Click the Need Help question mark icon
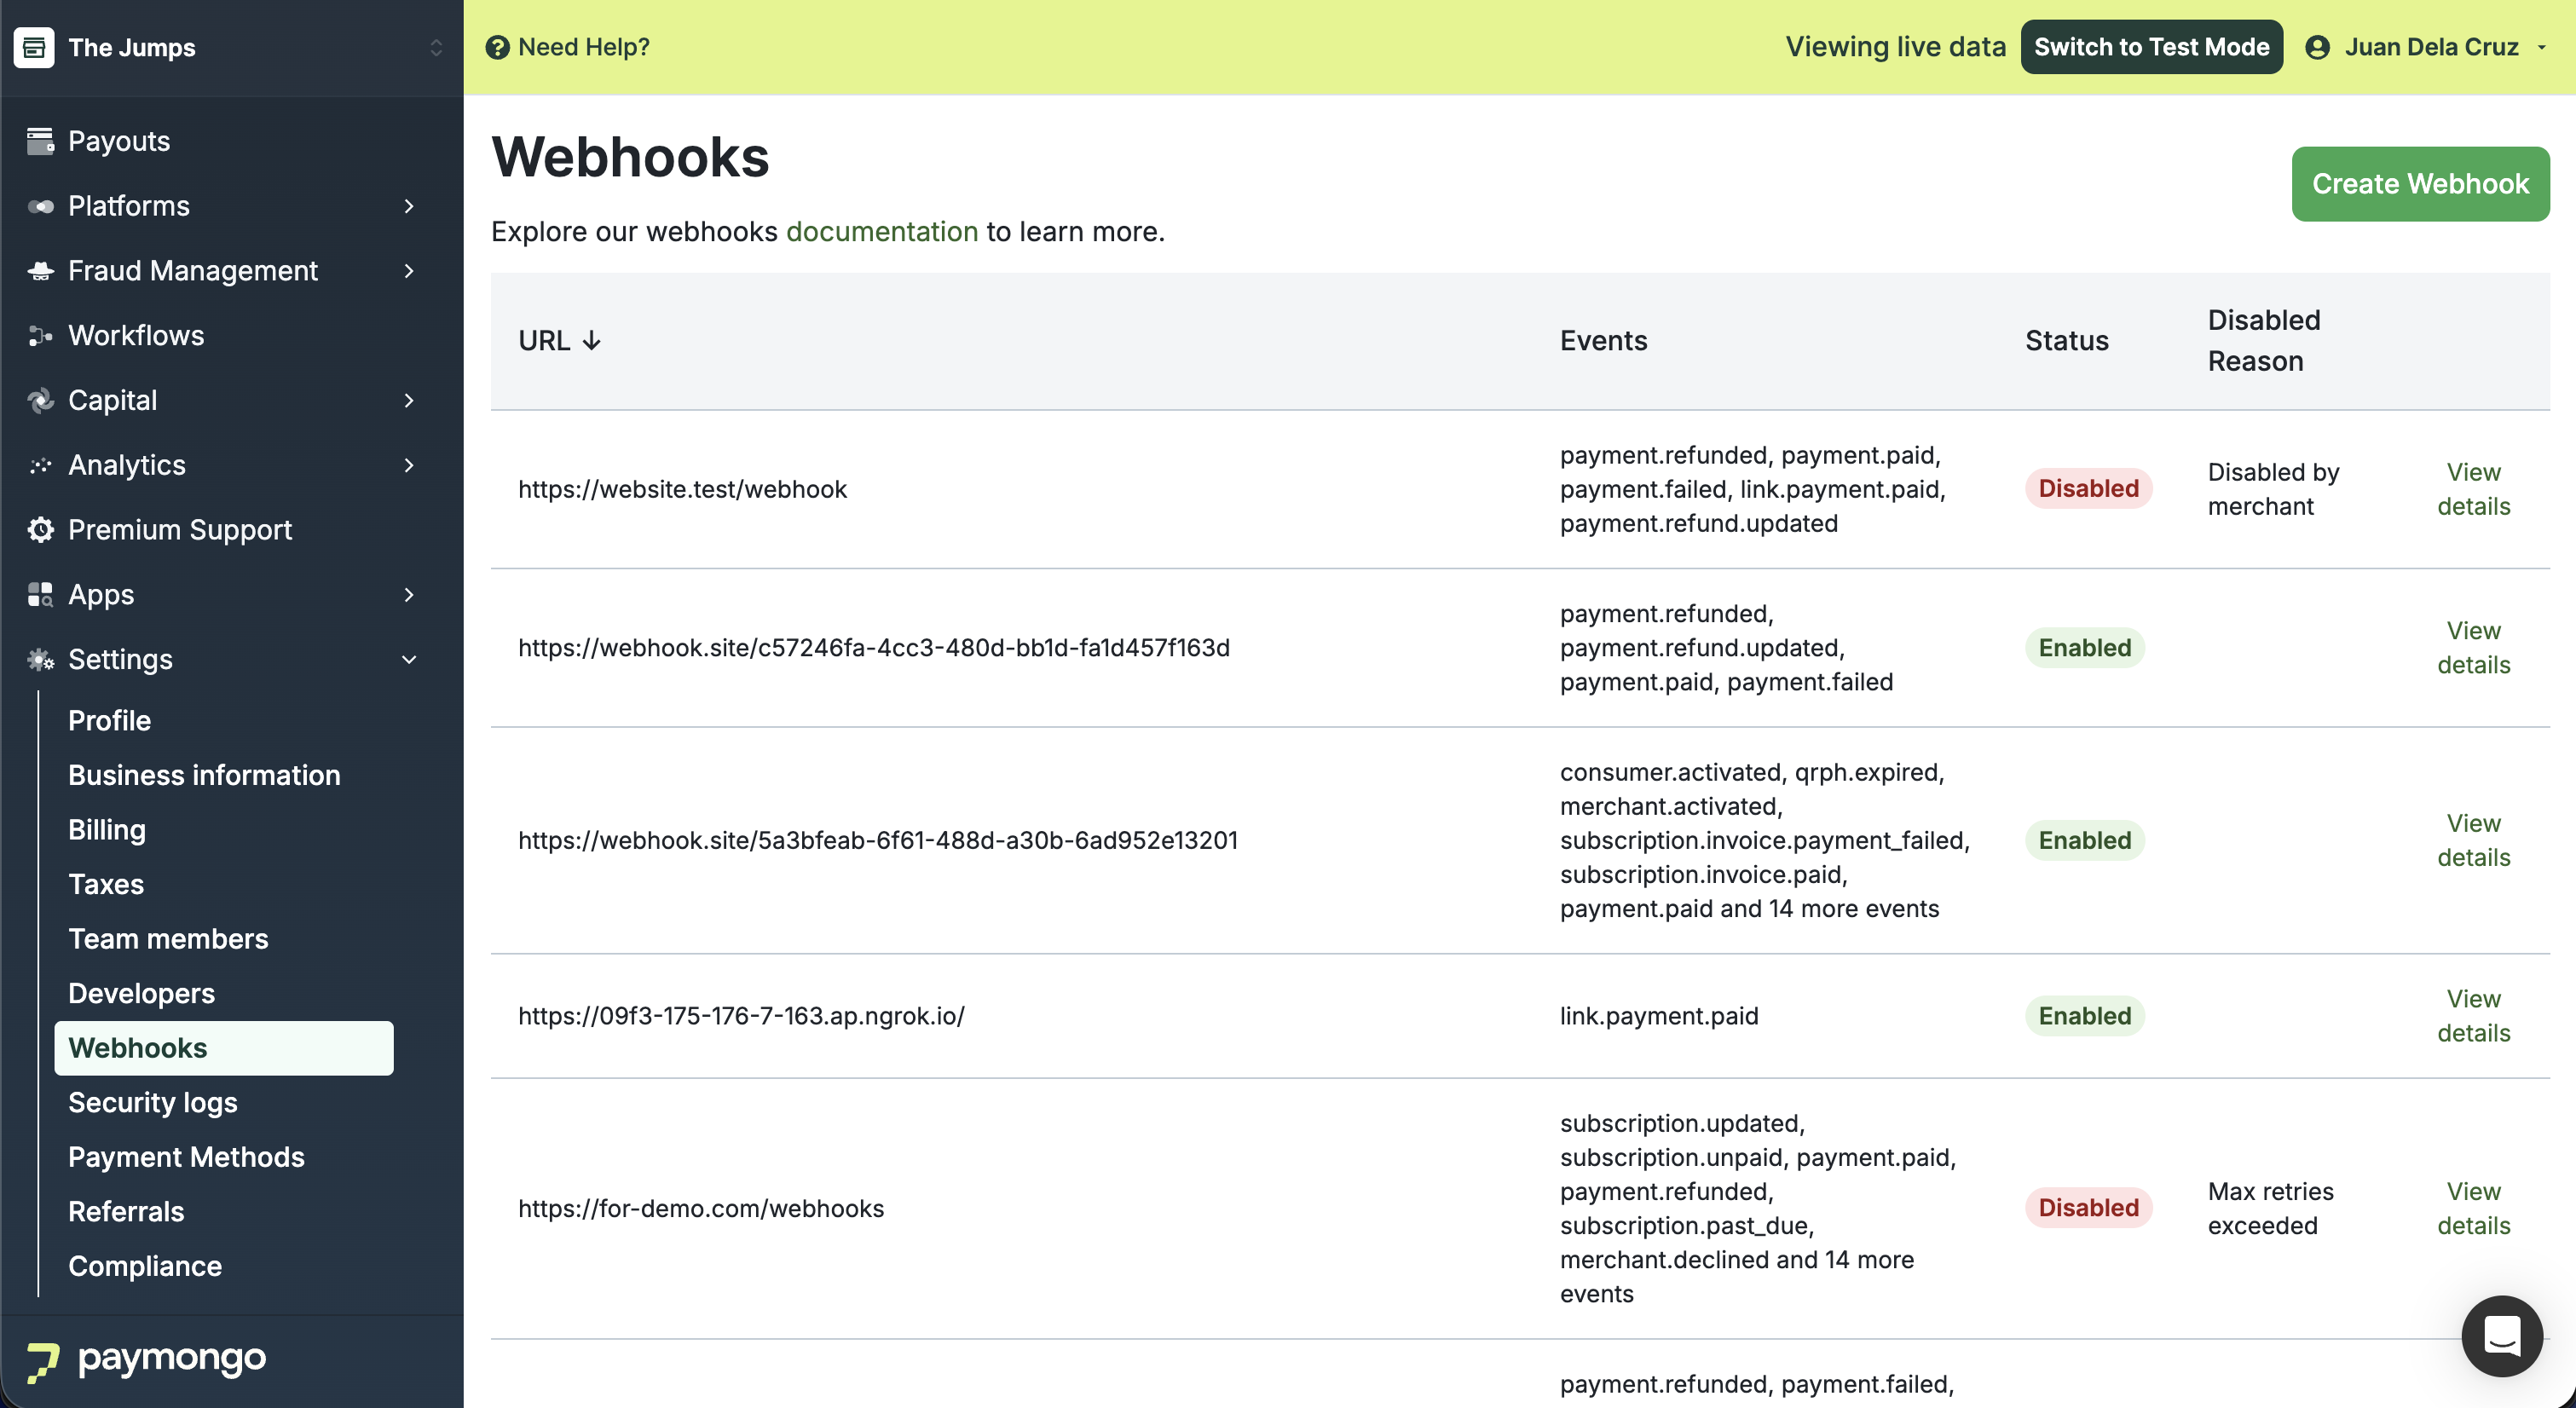Viewport: 2576px width, 1408px height. 497,47
